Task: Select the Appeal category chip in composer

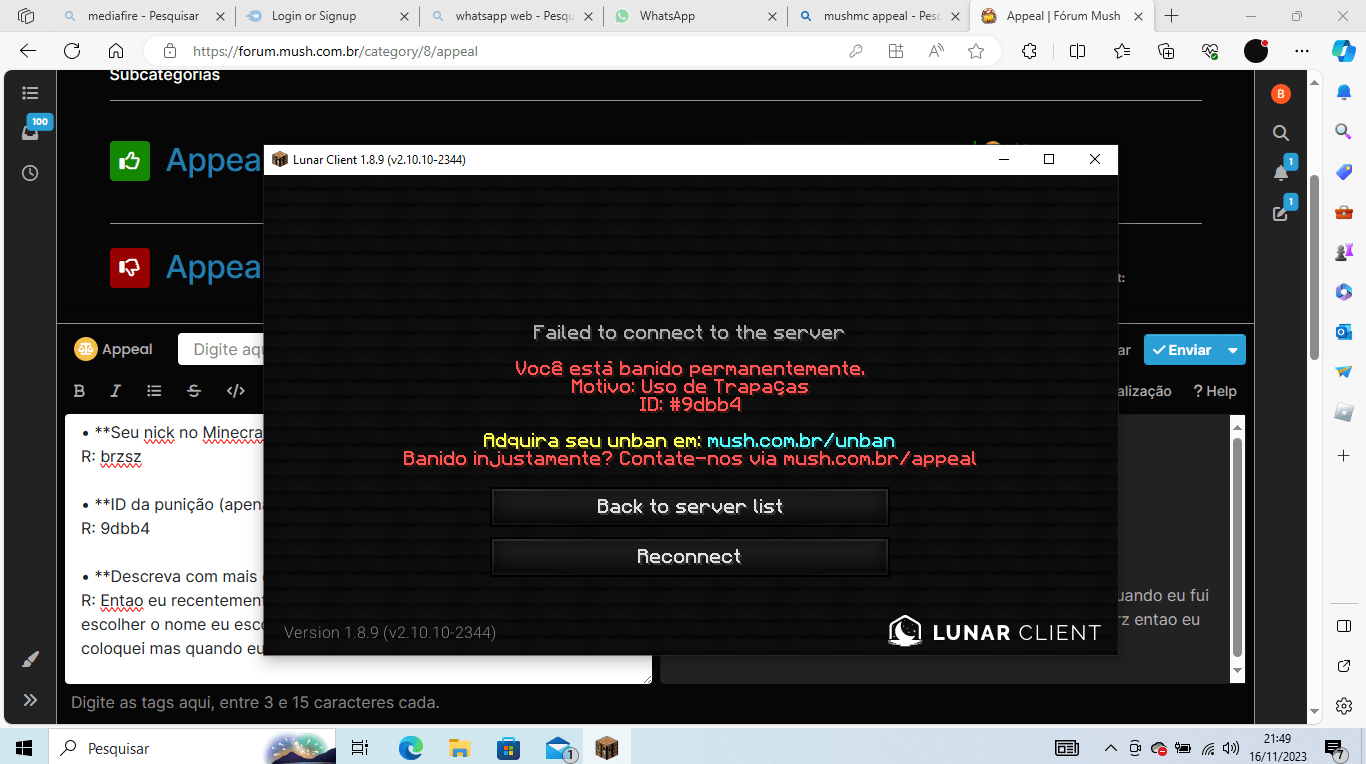Action: tap(113, 349)
